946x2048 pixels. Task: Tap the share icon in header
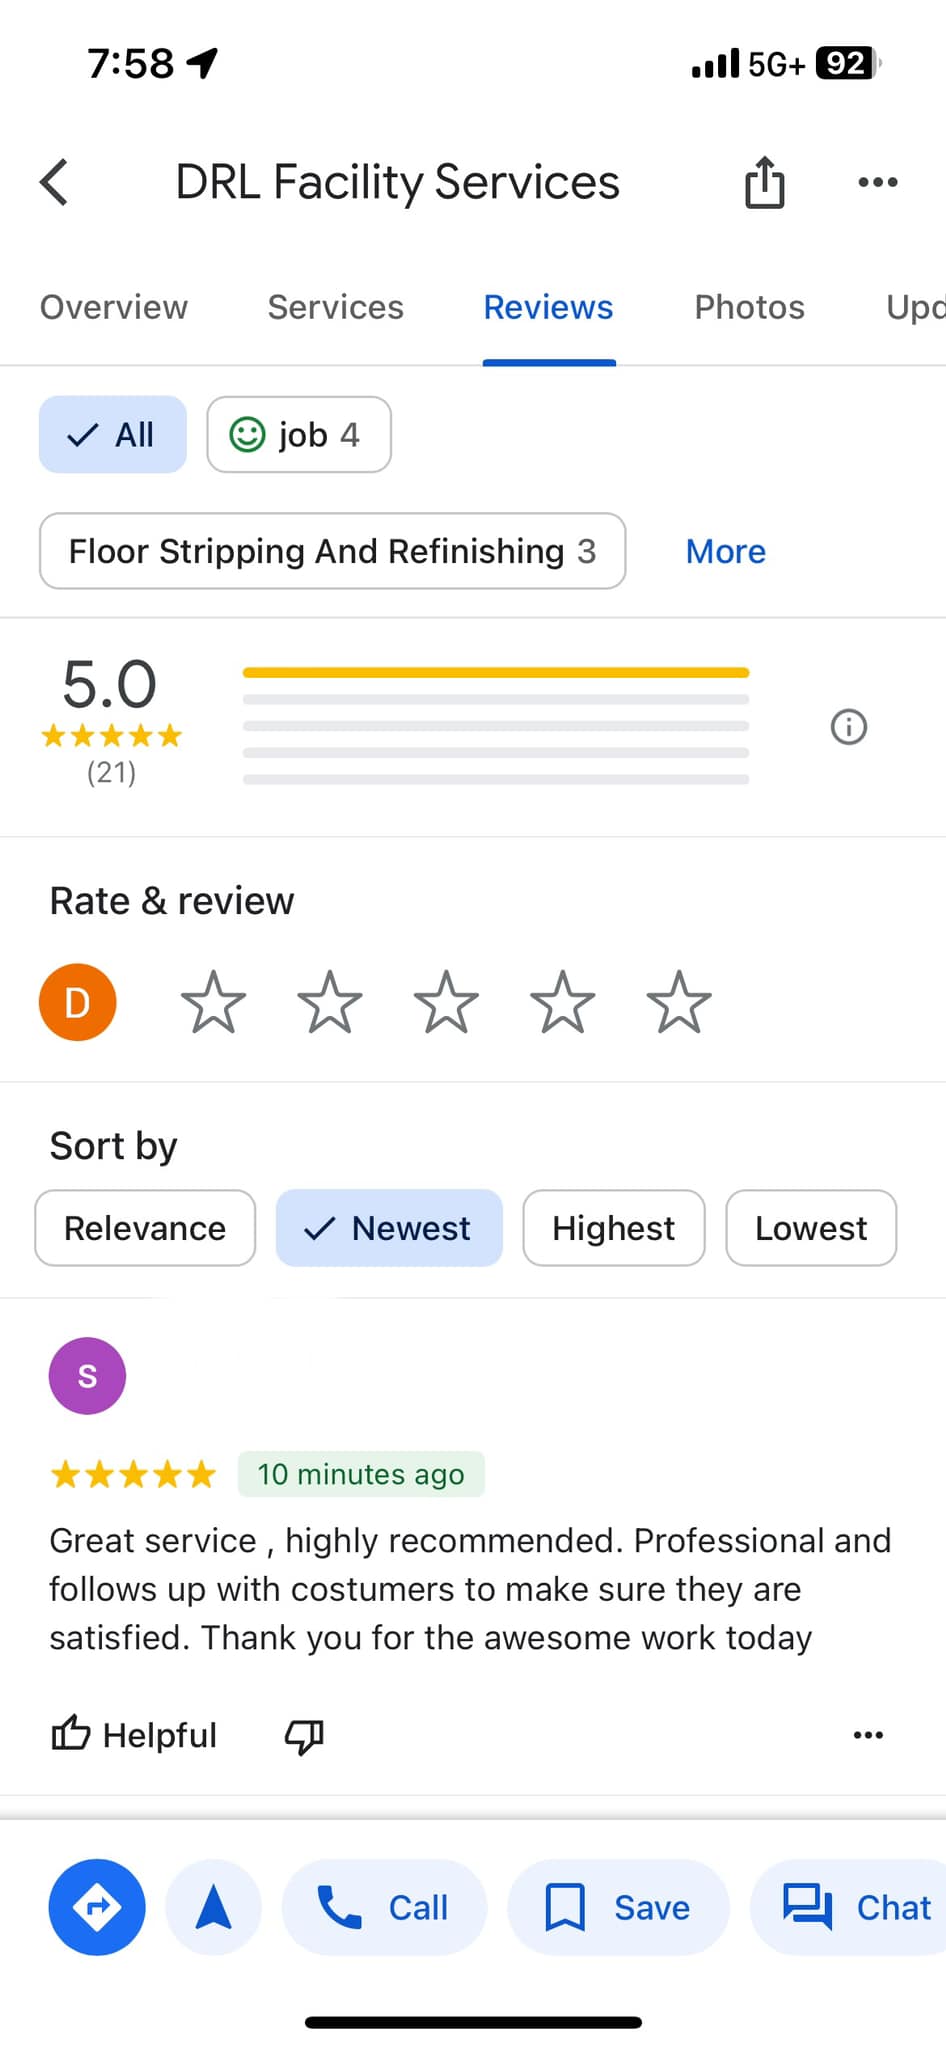coord(764,182)
